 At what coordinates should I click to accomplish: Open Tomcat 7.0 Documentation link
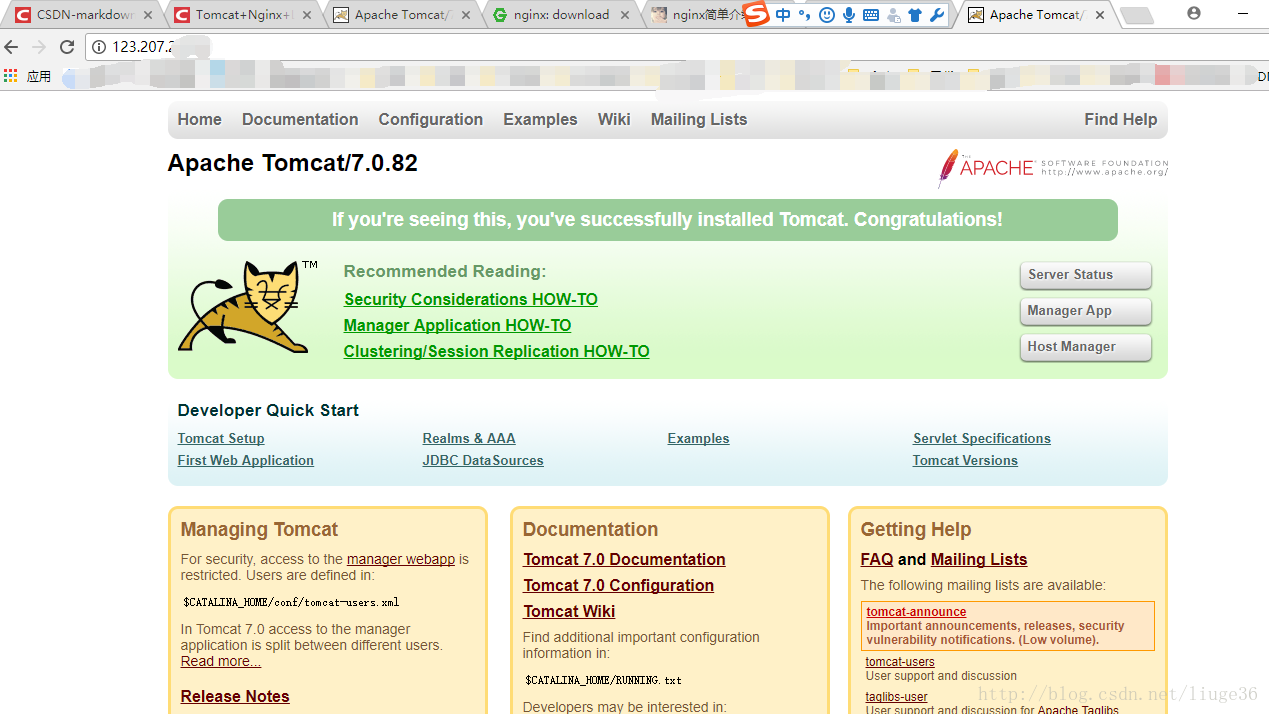(x=624, y=559)
